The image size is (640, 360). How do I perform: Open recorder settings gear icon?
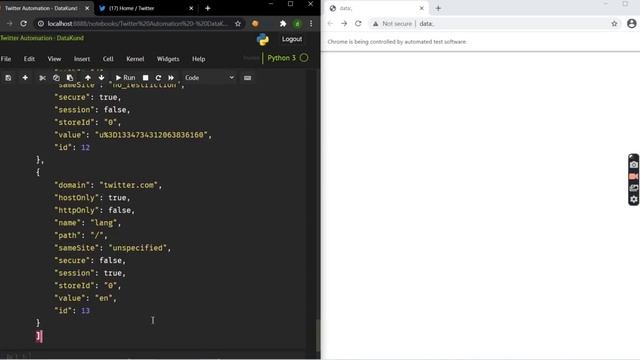[x=633, y=199]
